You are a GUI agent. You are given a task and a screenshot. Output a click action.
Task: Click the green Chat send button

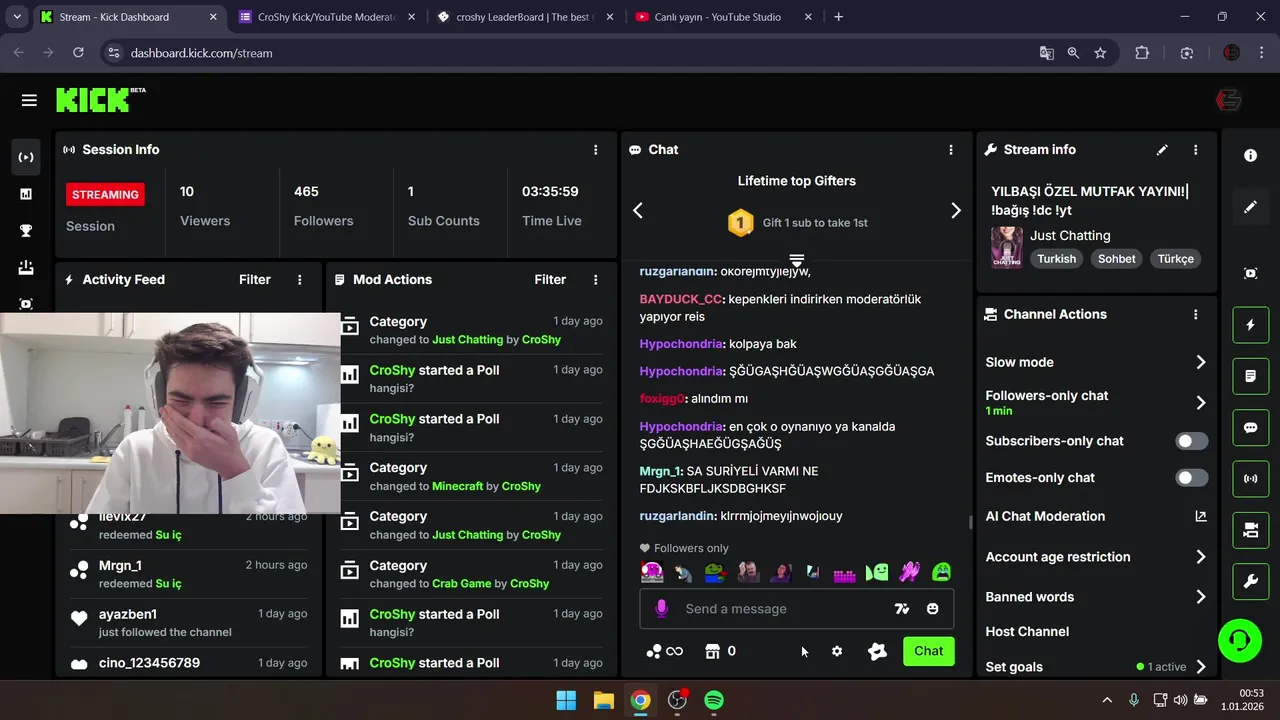928,651
